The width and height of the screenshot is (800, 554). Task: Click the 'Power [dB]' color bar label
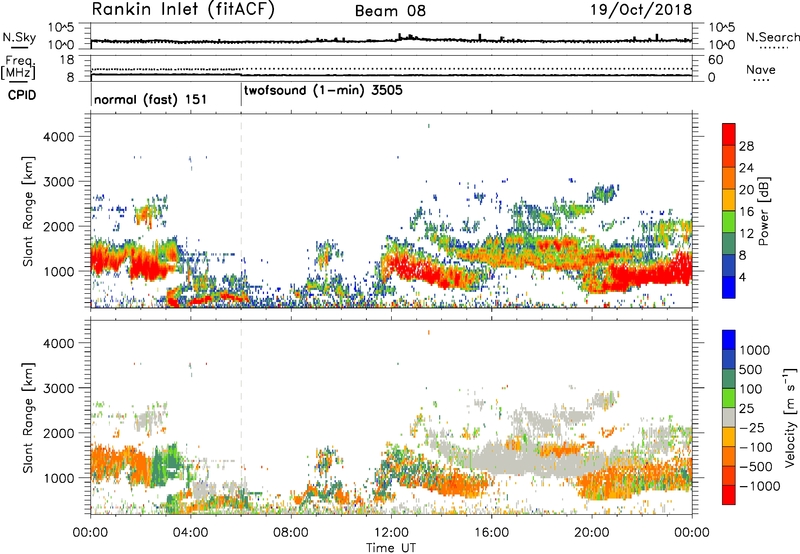click(x=763, y=211)
